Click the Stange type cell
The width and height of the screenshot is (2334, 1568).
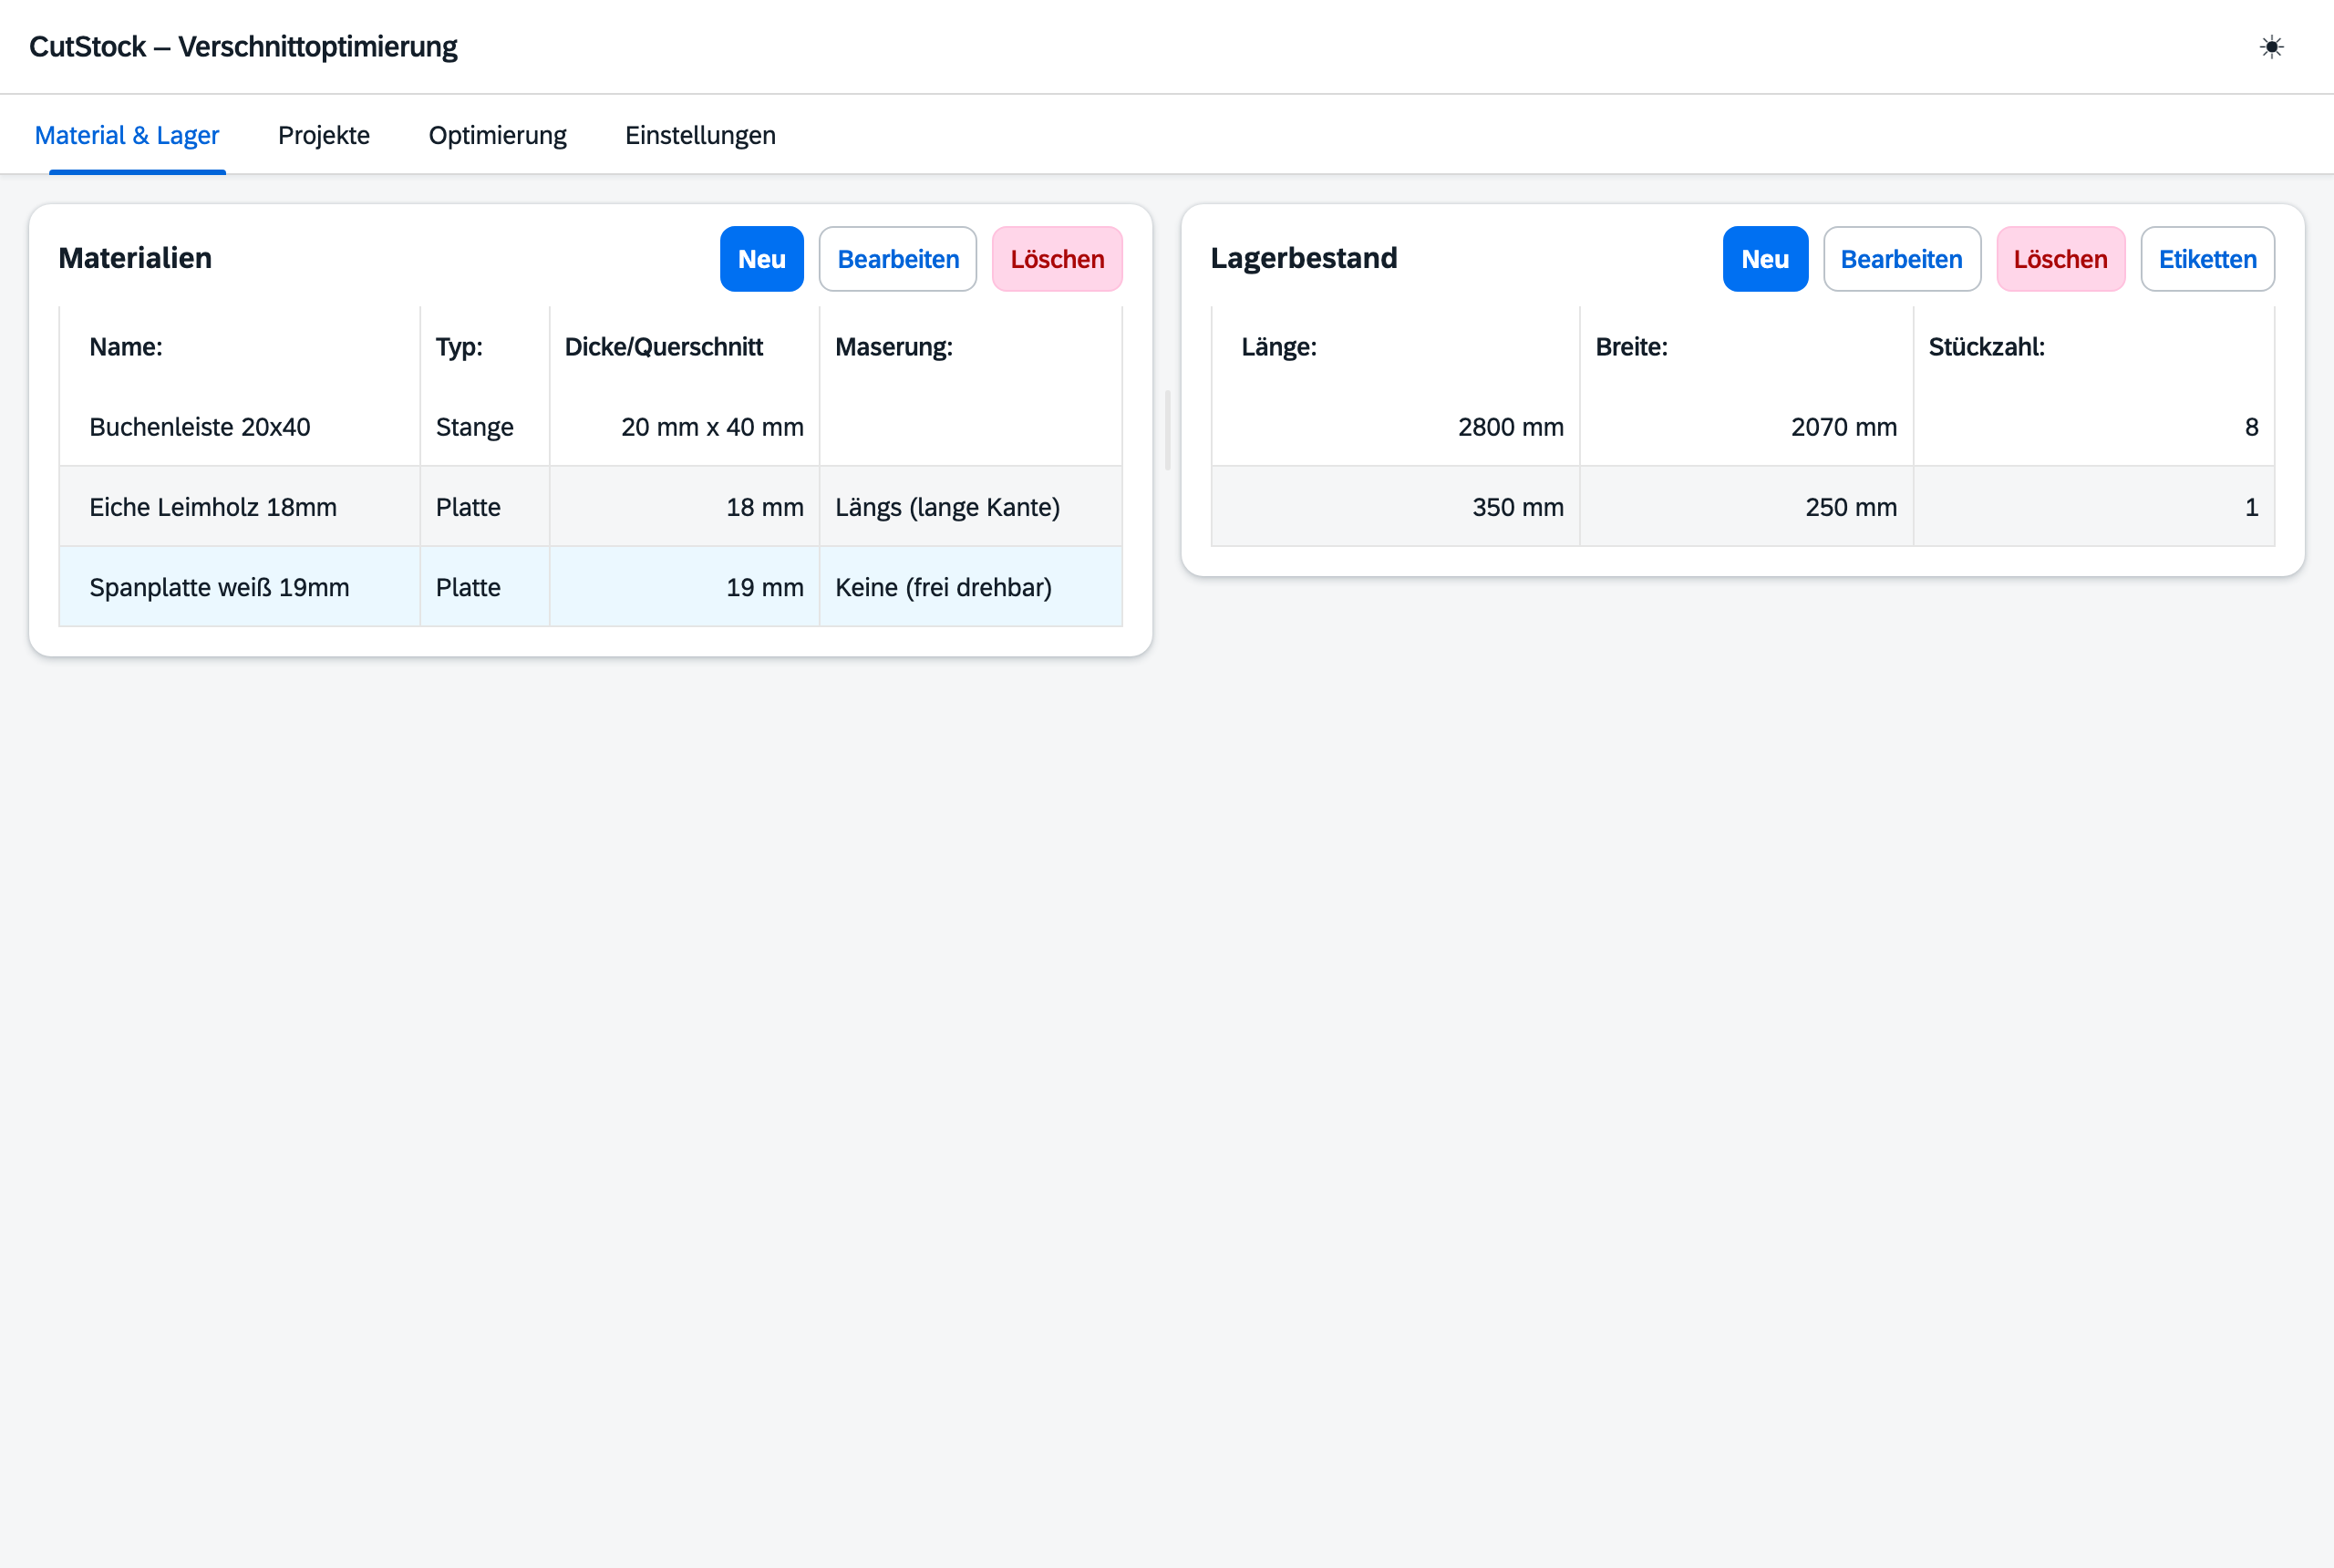click(x=484, y=427)
